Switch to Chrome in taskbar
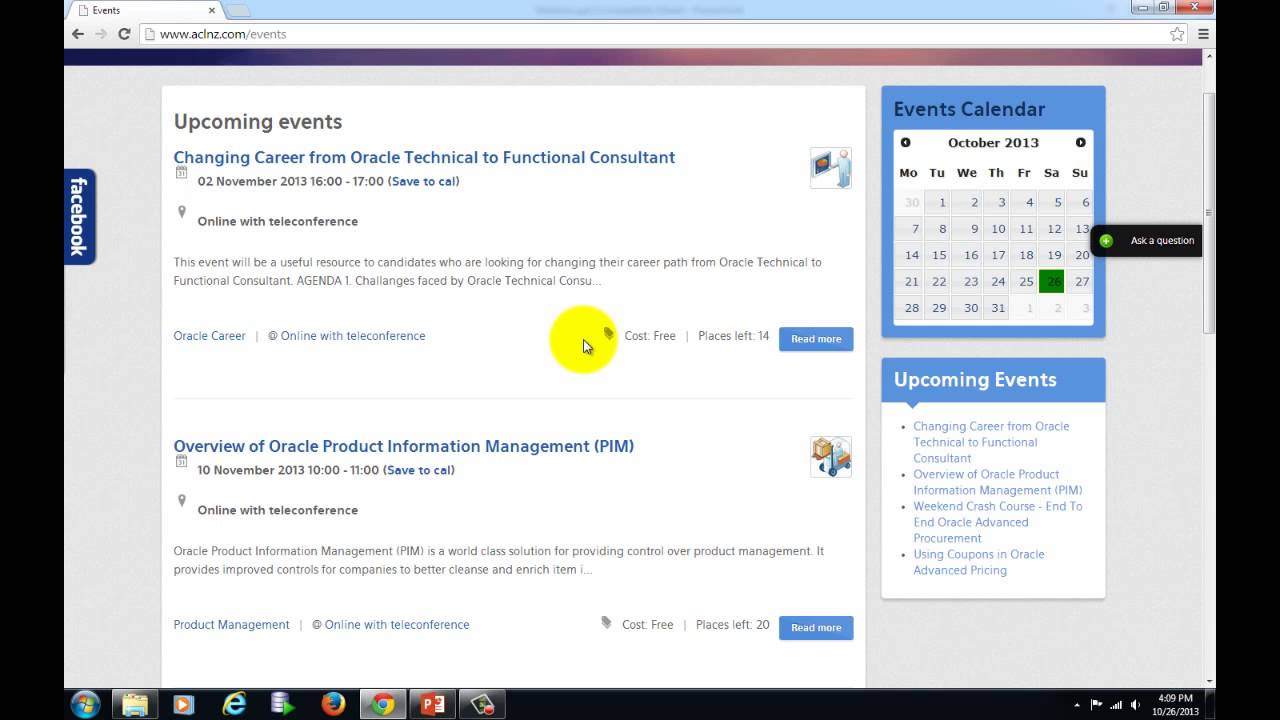This screenshot has height=720, width=1280. point(382,705)
